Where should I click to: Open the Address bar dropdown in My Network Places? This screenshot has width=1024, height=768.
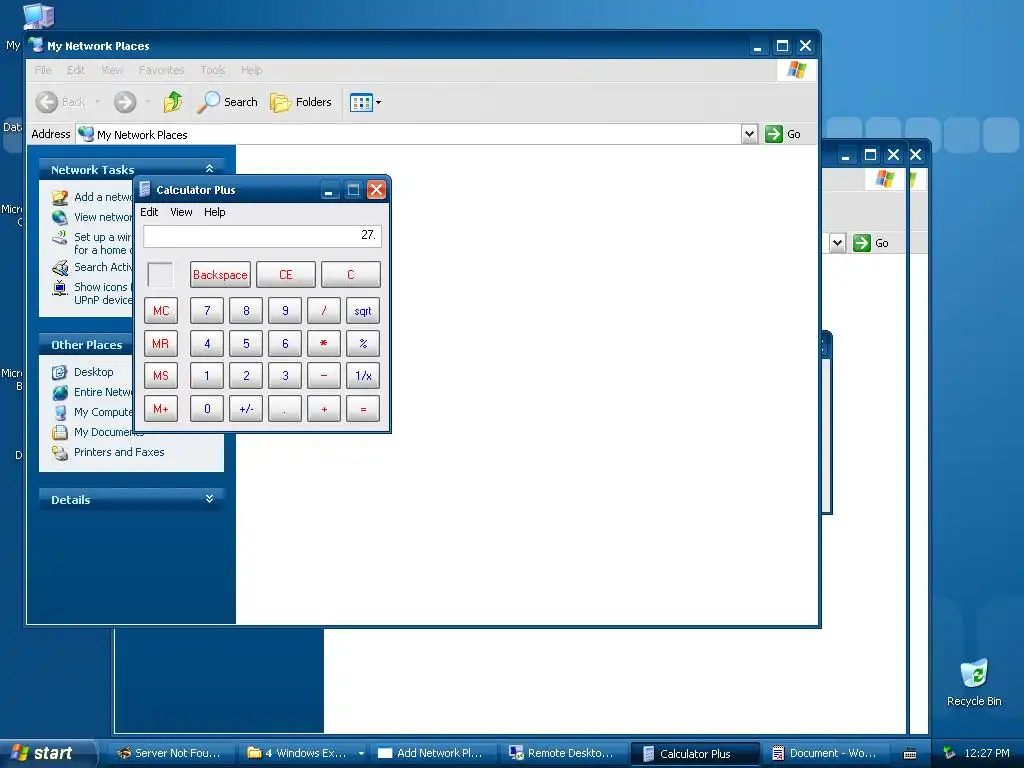pos(750,134)
